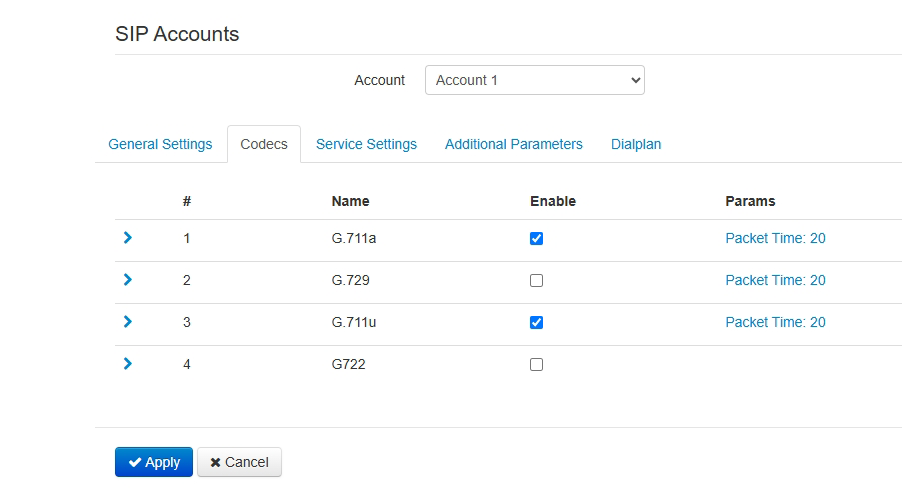Switch to the General Settings tab

pos(160,144)
